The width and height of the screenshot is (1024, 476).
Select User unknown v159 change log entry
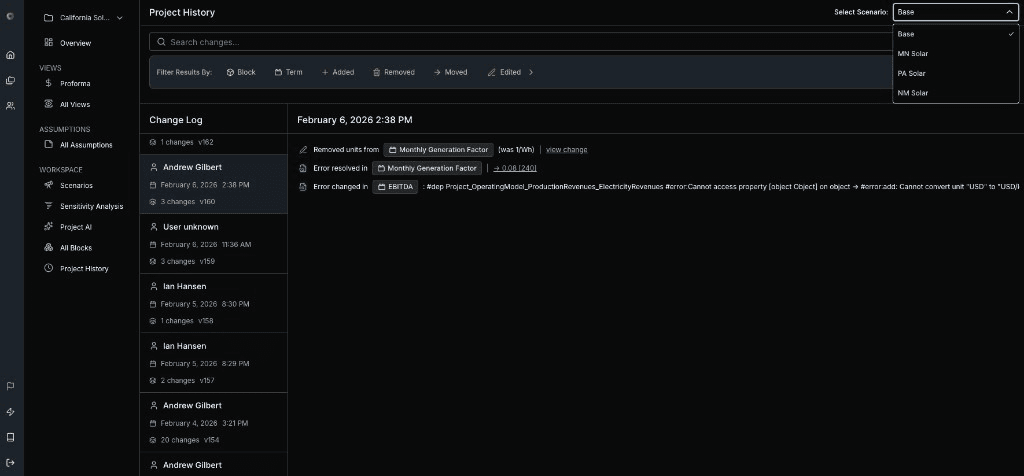click(214, 244)
